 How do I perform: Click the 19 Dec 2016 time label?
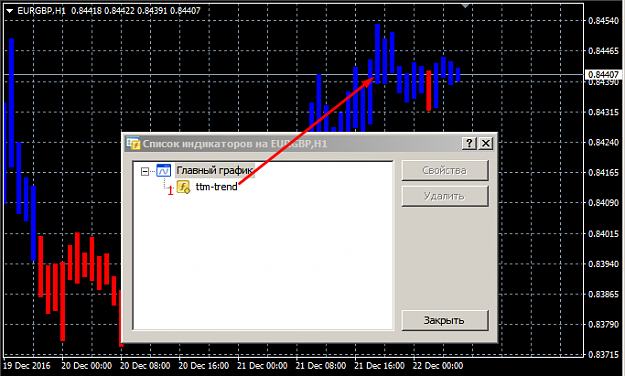coord(27,366)
